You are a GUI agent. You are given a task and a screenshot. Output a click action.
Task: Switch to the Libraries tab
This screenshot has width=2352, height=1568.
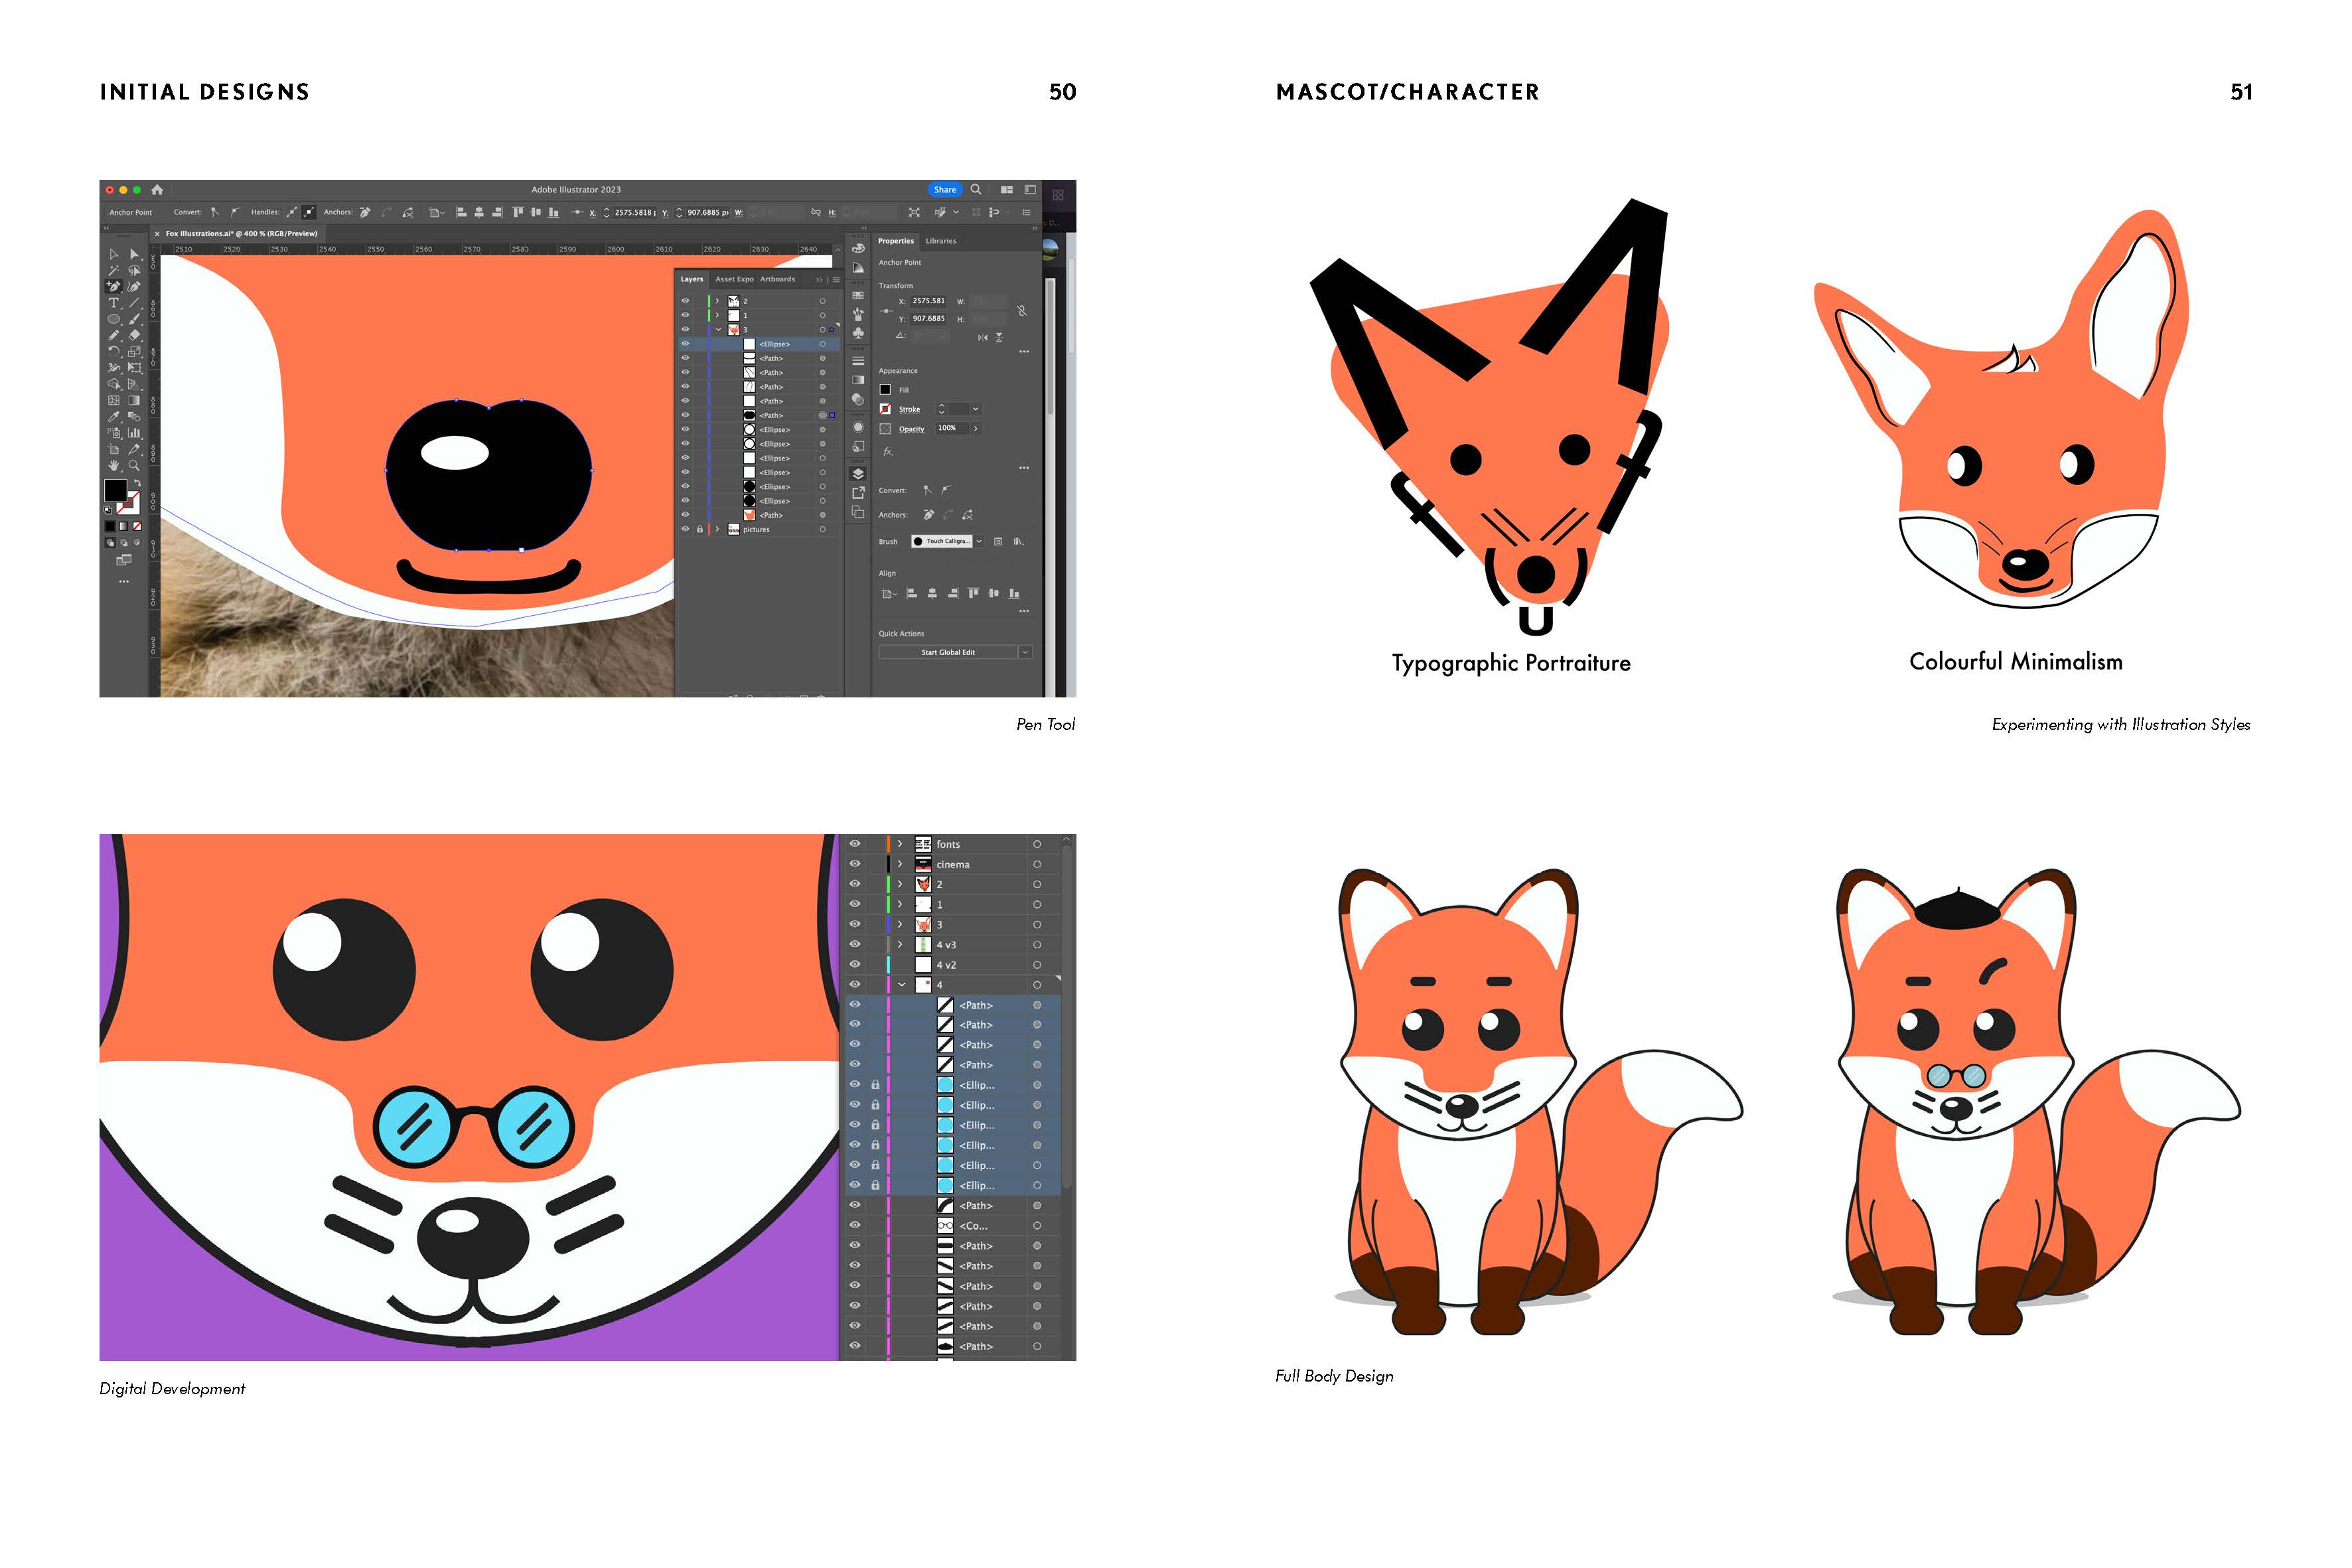click(x=940, y=241)
